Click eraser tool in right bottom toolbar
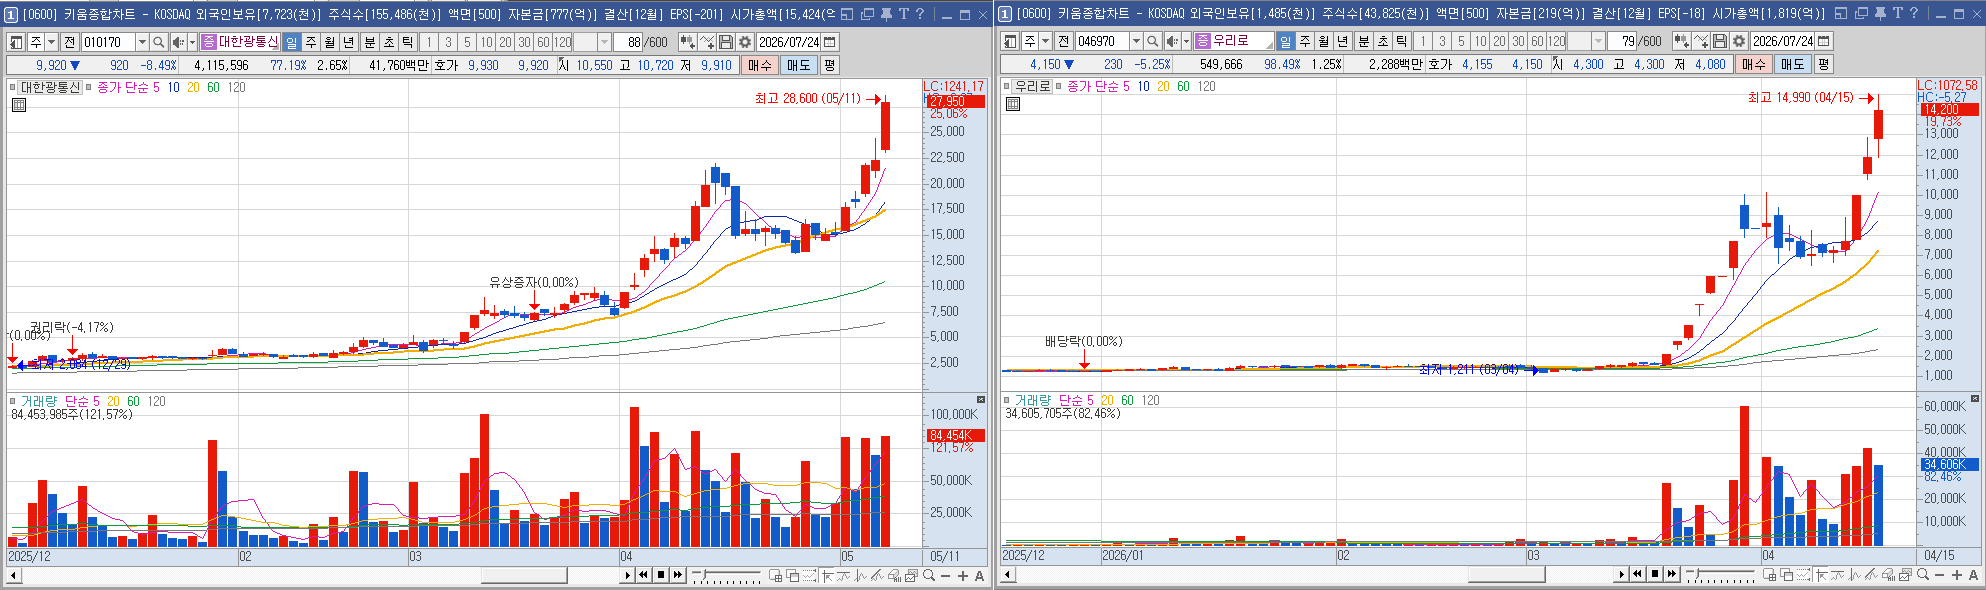Image resolution: width=1986 pixels, height=590 pixels. [1887, 574]
